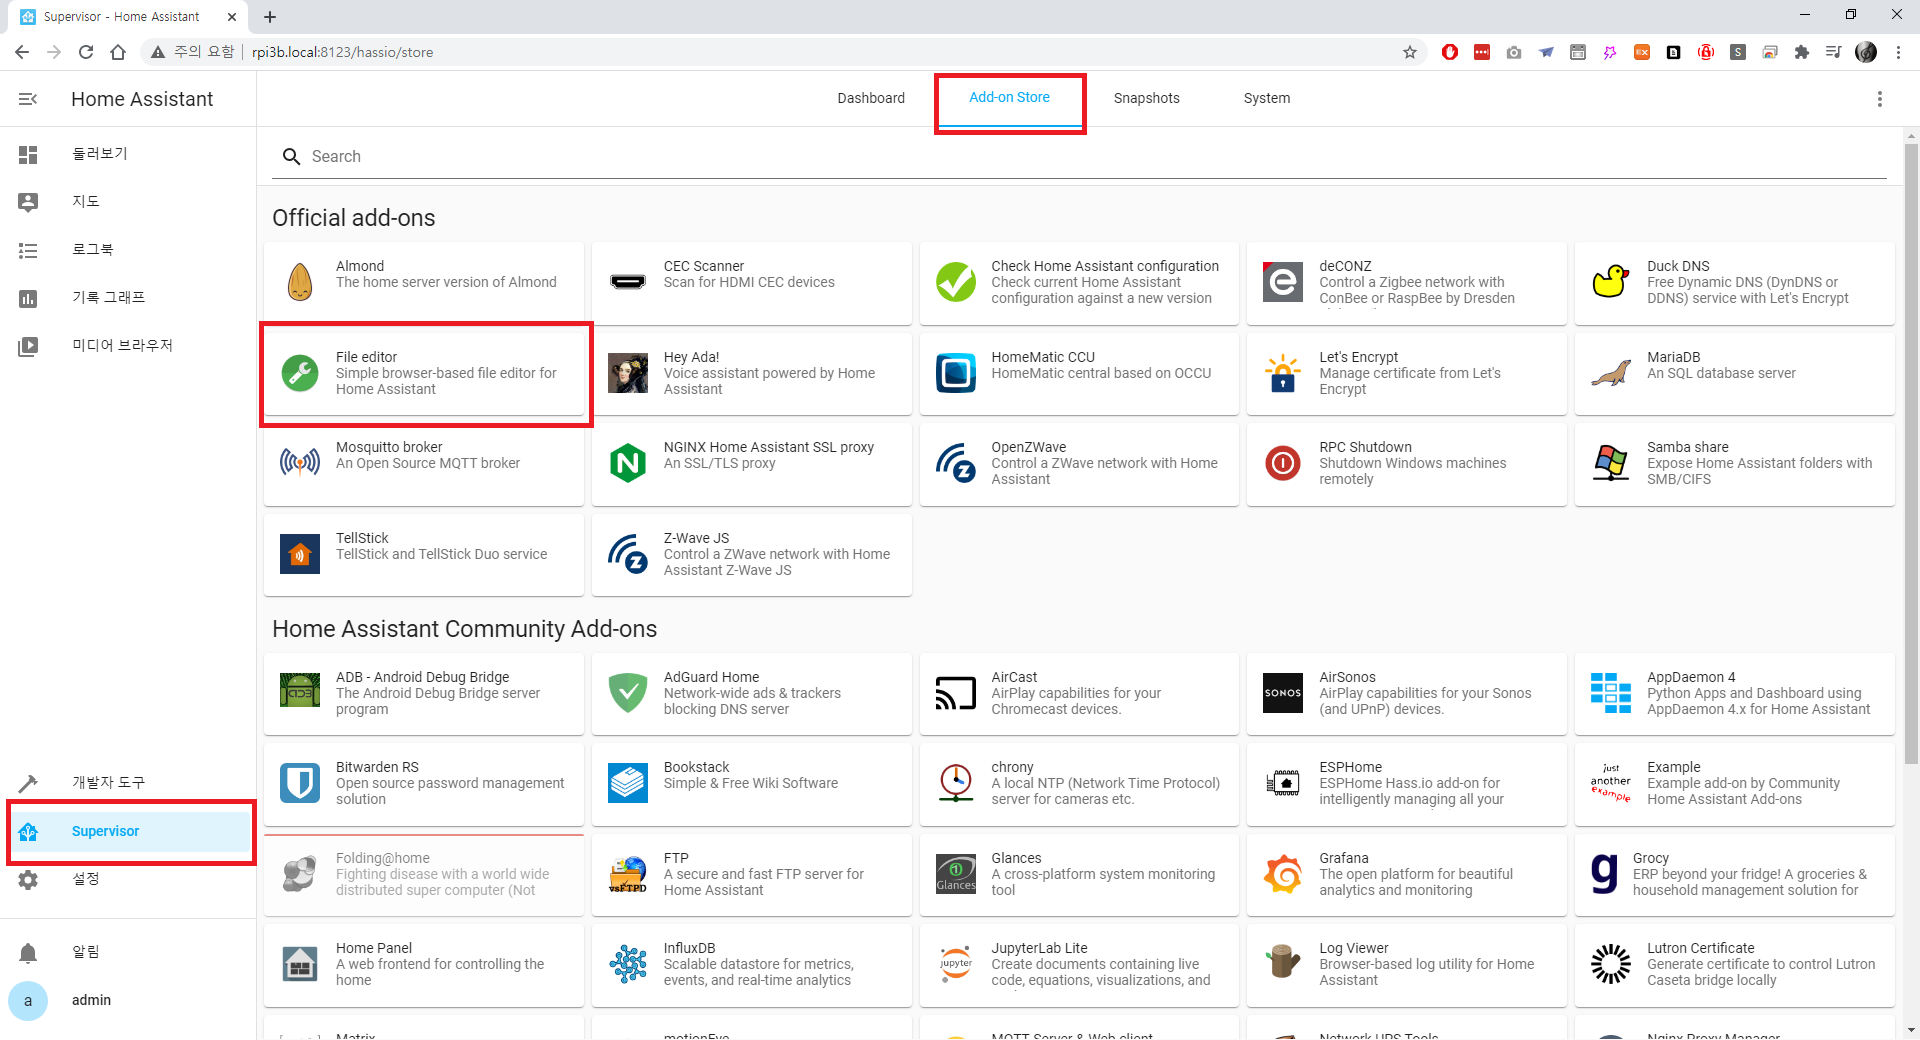The image size is (1920, 1040).
Task: Open the 기록 그래프 history sidebar item
Action: click(x=129, y=298)
